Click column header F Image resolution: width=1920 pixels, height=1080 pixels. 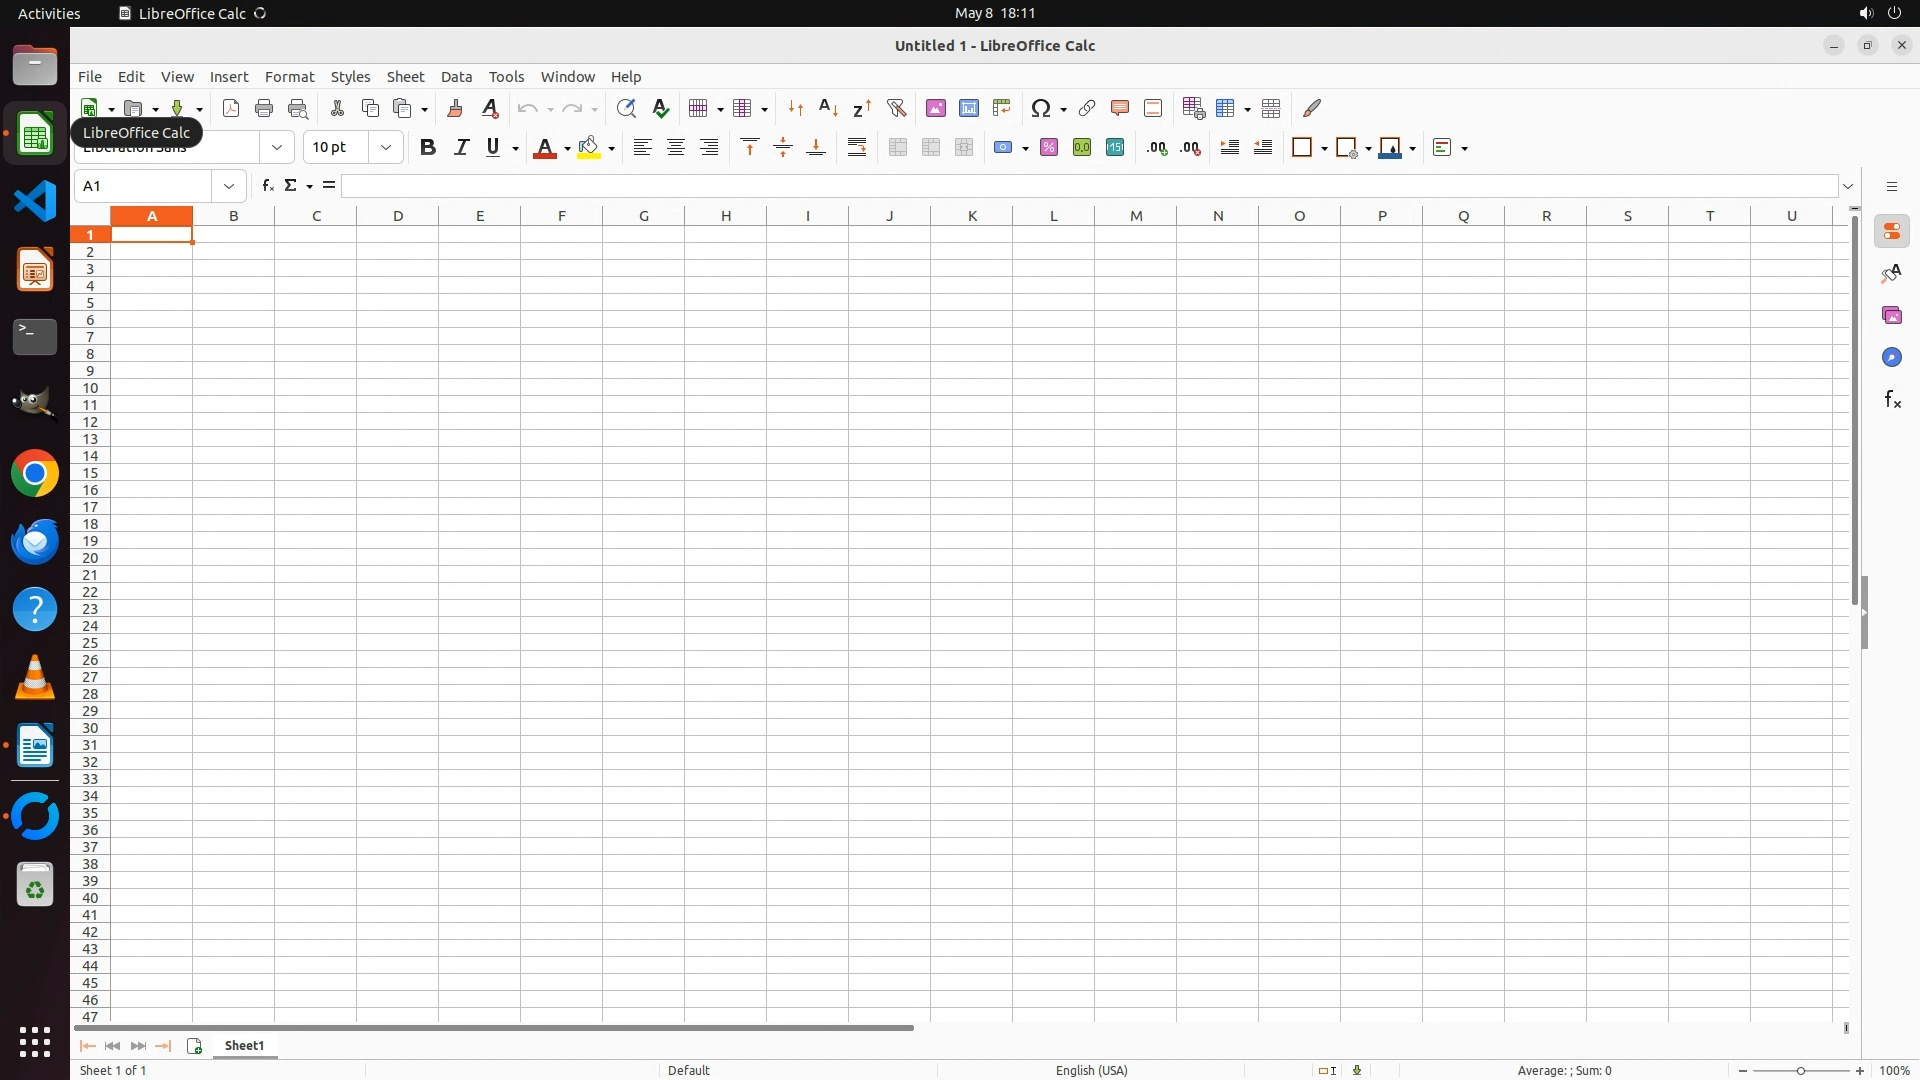pos(562,216)
